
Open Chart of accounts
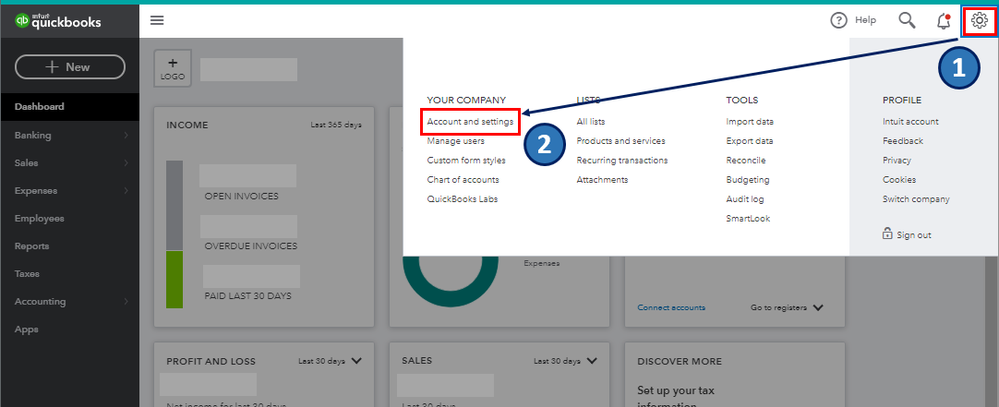pos(463,180)
